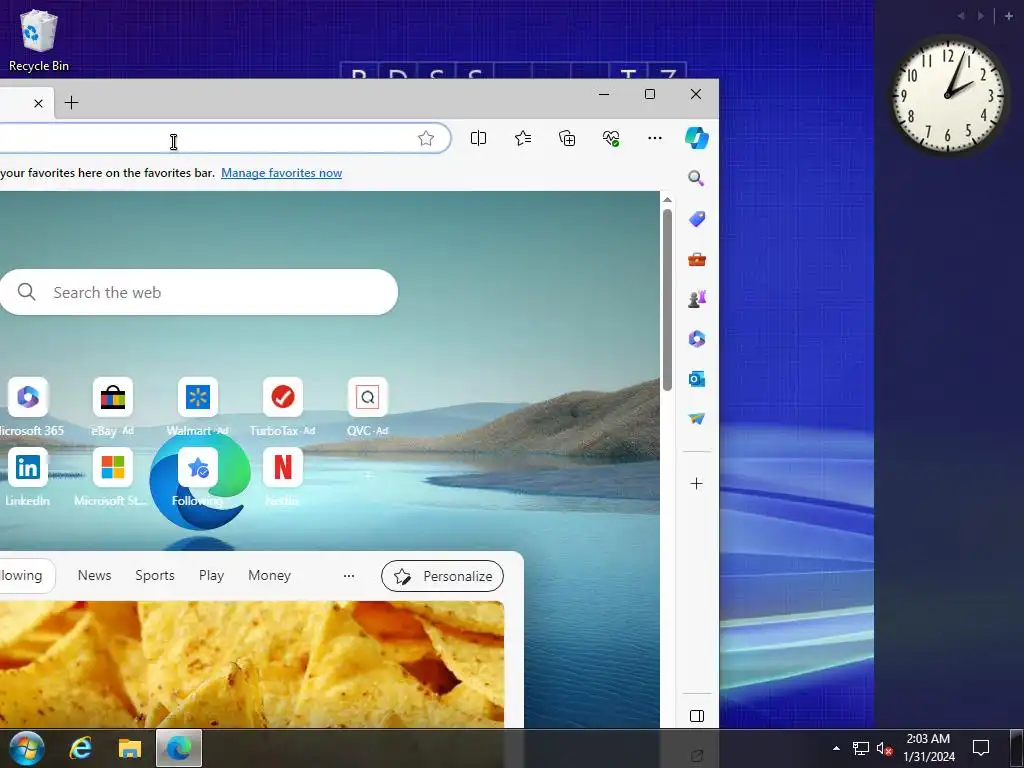Viewport: 1024px width, 768px height.
Task: Open the sidebar Search magnifier icon
Action: coord(696,178)
